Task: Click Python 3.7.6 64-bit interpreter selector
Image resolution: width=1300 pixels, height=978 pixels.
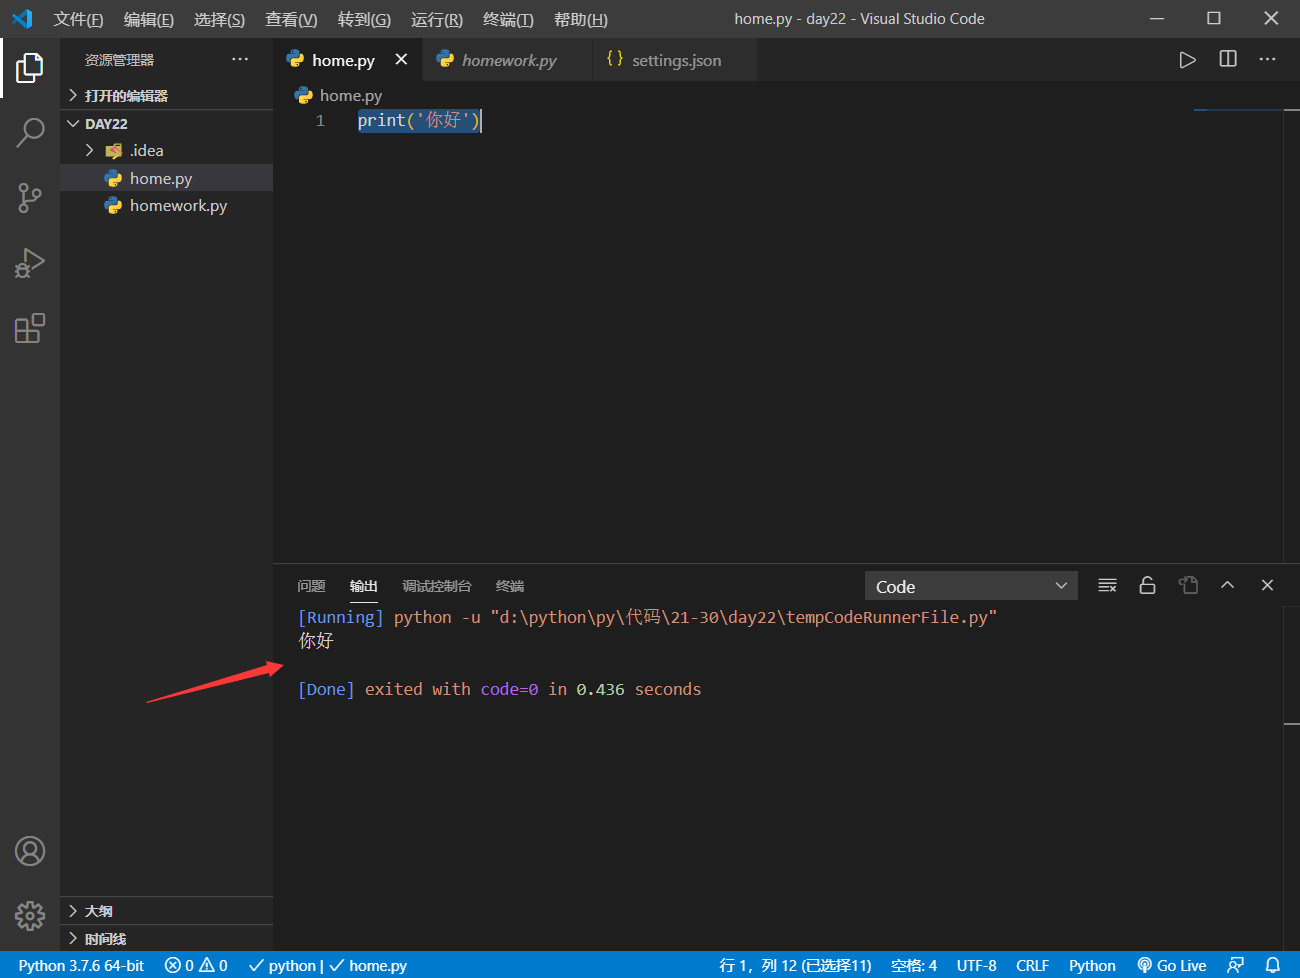Action: click(x=79, y=965)
